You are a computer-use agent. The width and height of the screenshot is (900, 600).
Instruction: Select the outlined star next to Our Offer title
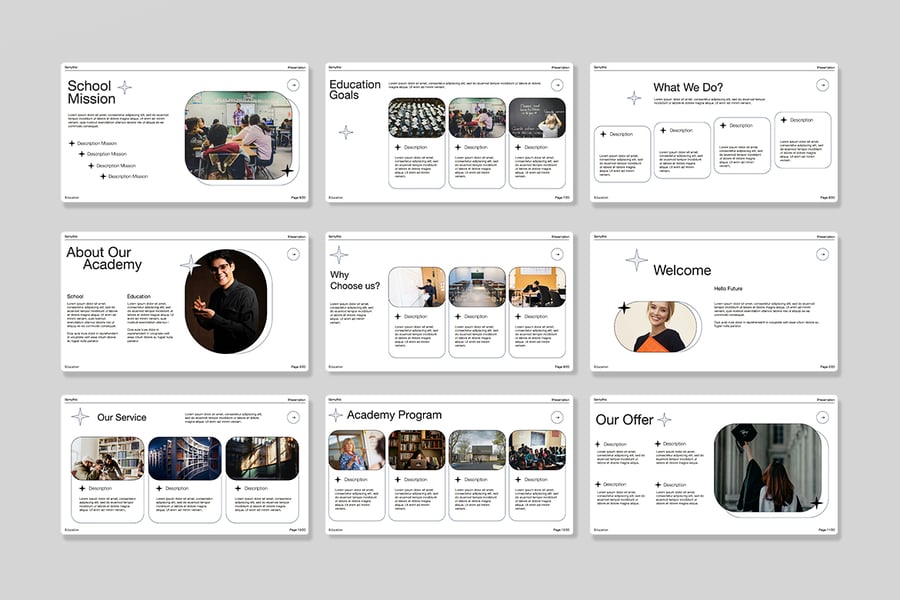(664, 419)
